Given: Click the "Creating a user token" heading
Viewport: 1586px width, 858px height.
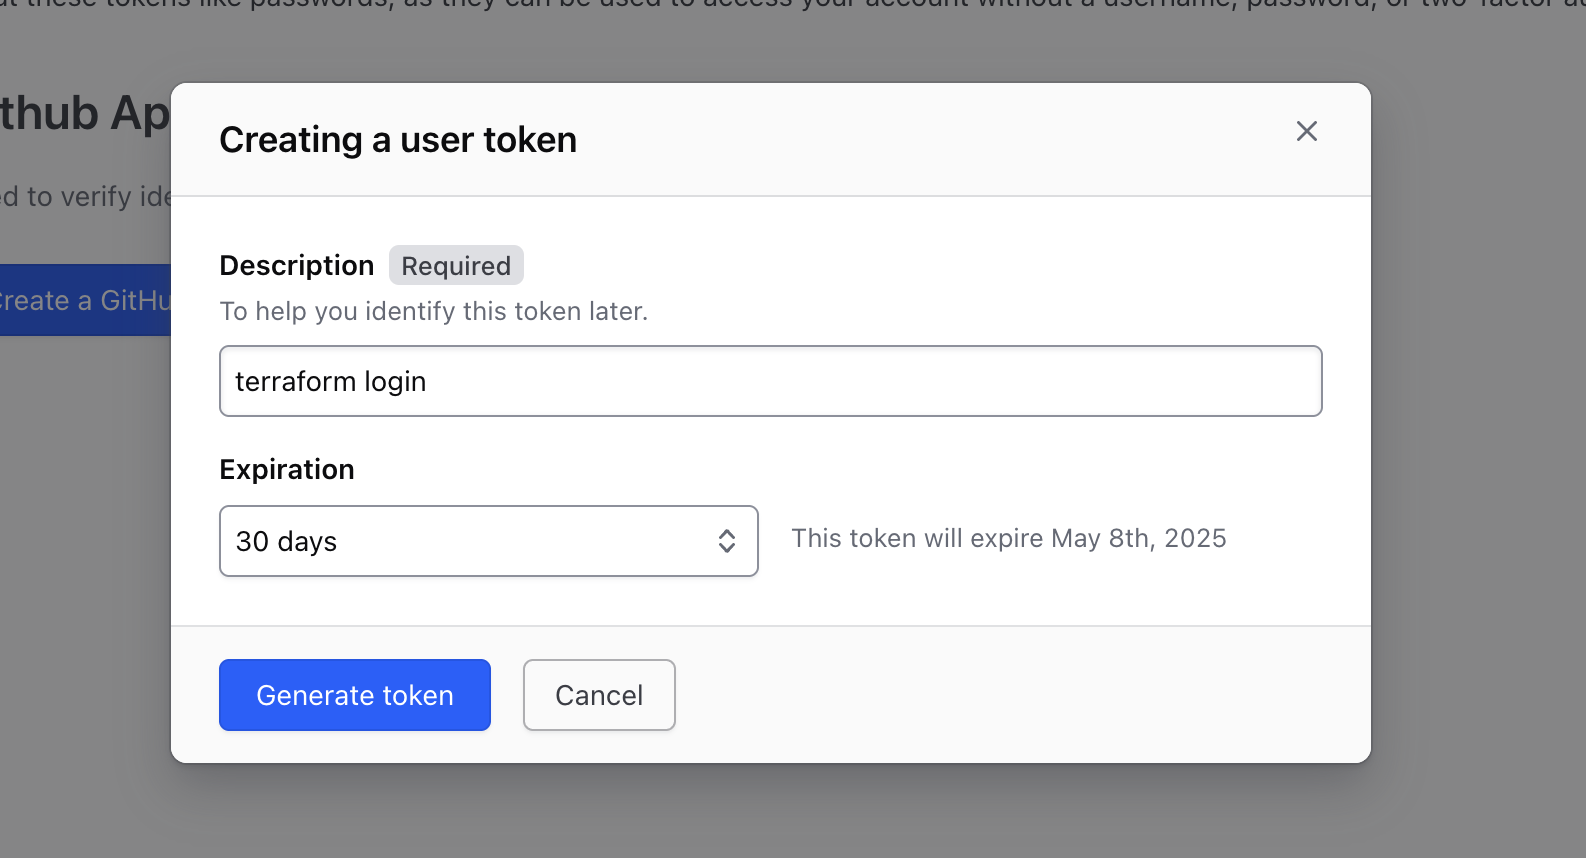Looking at the screenshot, I should [398, 140].
